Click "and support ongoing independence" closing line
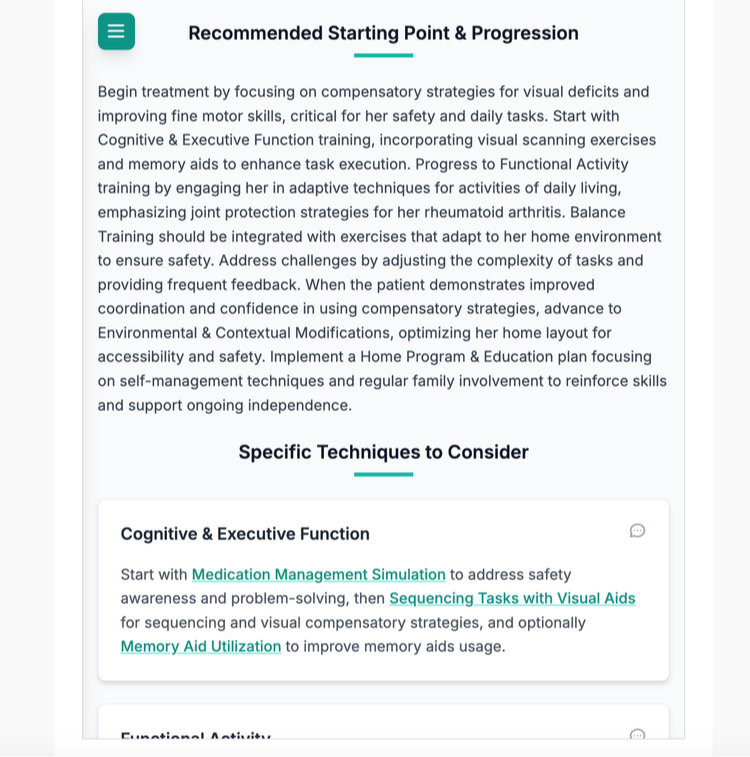The height and width of the screenshot is (757, 750). (224, 406)
